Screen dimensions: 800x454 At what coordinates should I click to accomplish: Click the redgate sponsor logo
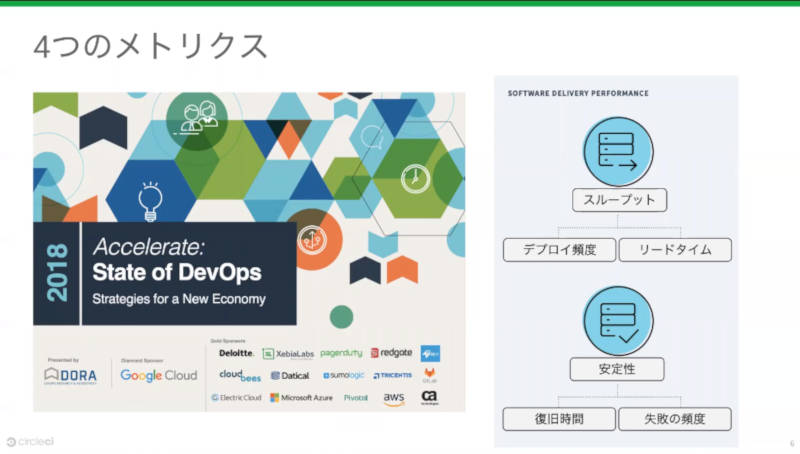[391, 352]
